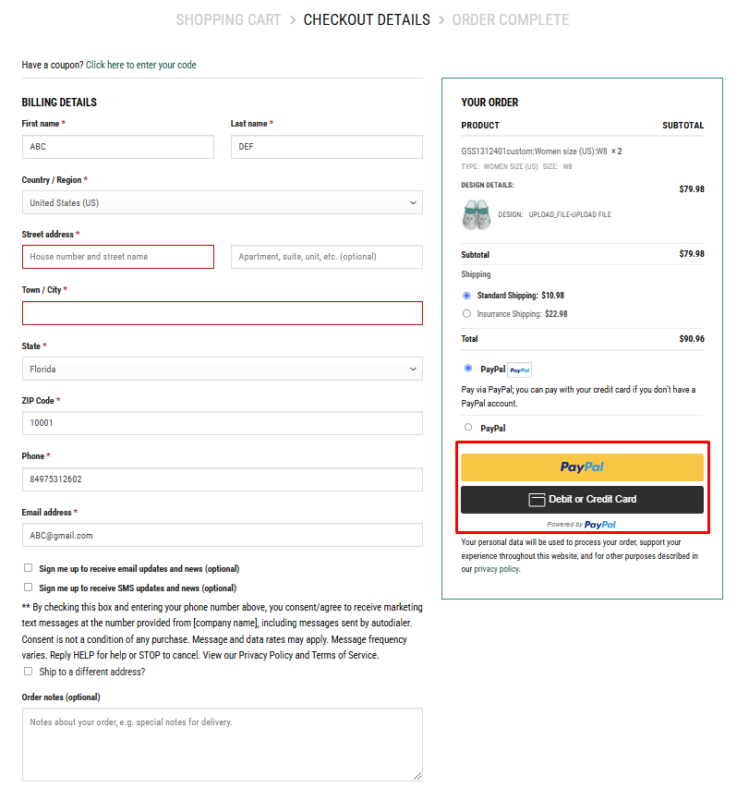Click the yellow PayPal checkout button
The width and height of the screenshot is (749, 800).
coord(582,467)
